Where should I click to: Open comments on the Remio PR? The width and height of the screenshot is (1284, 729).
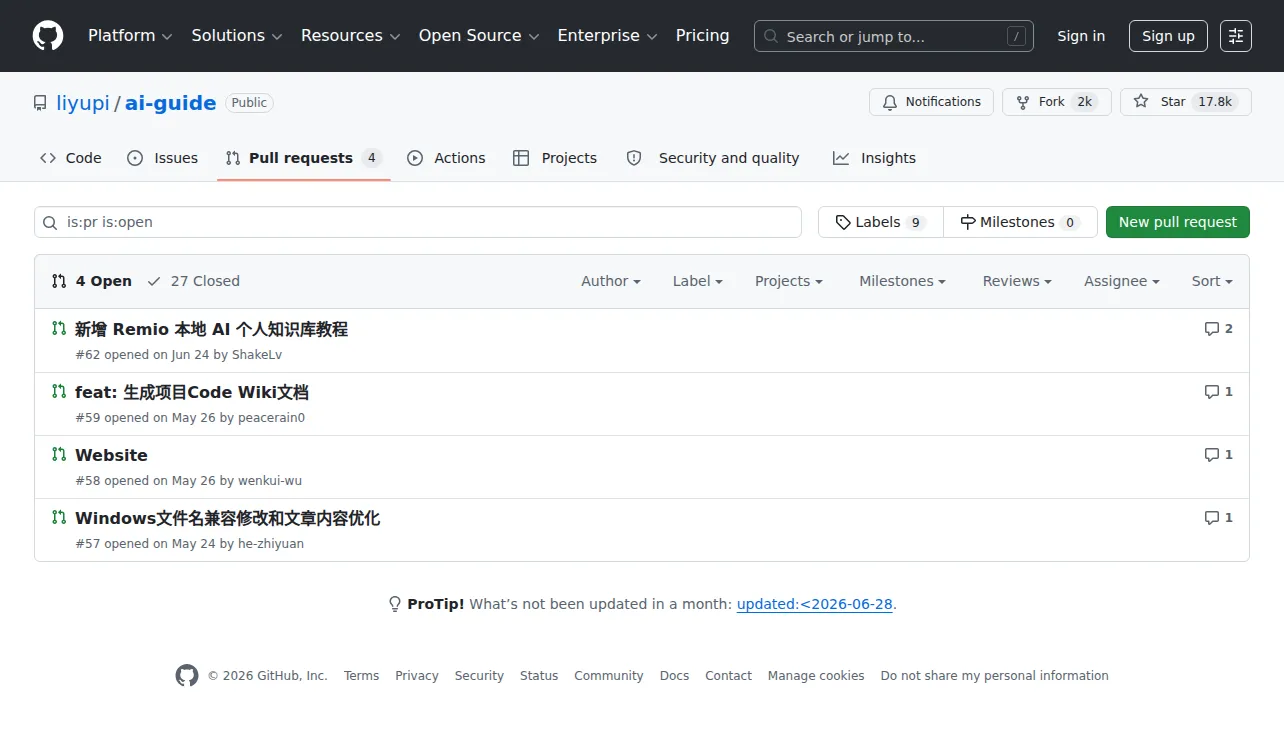pos(1218,329)
